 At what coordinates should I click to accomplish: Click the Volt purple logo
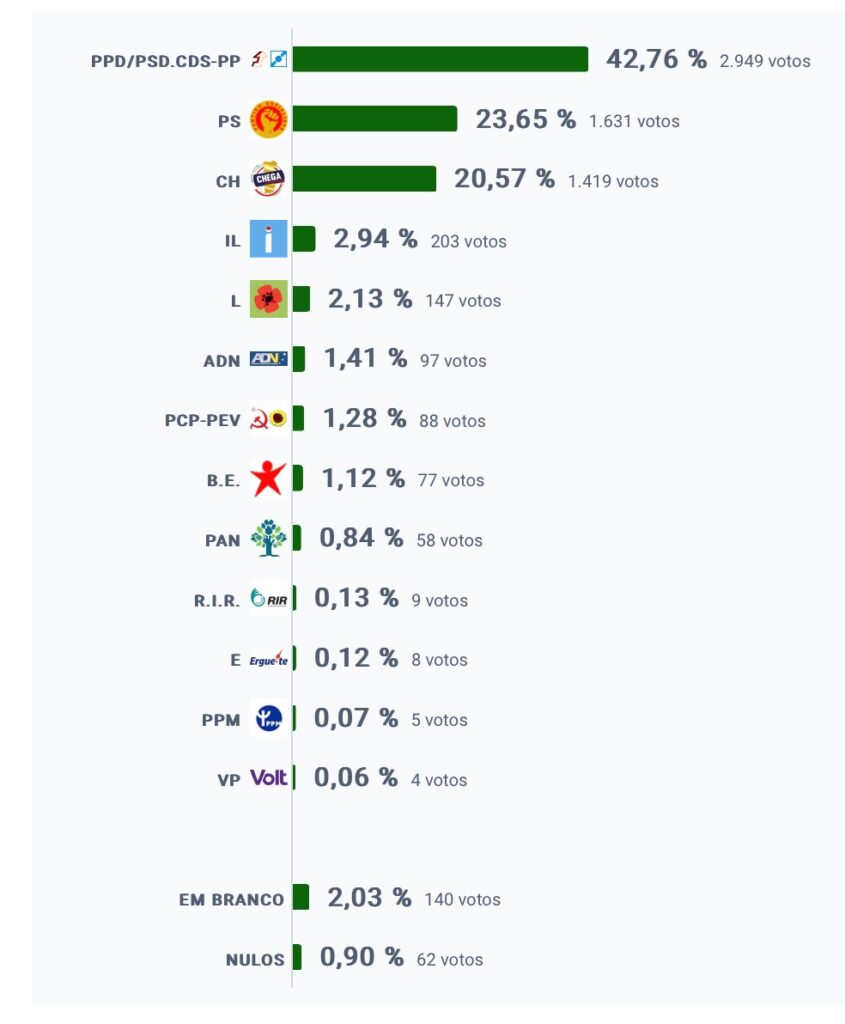(x=268, y=777)
